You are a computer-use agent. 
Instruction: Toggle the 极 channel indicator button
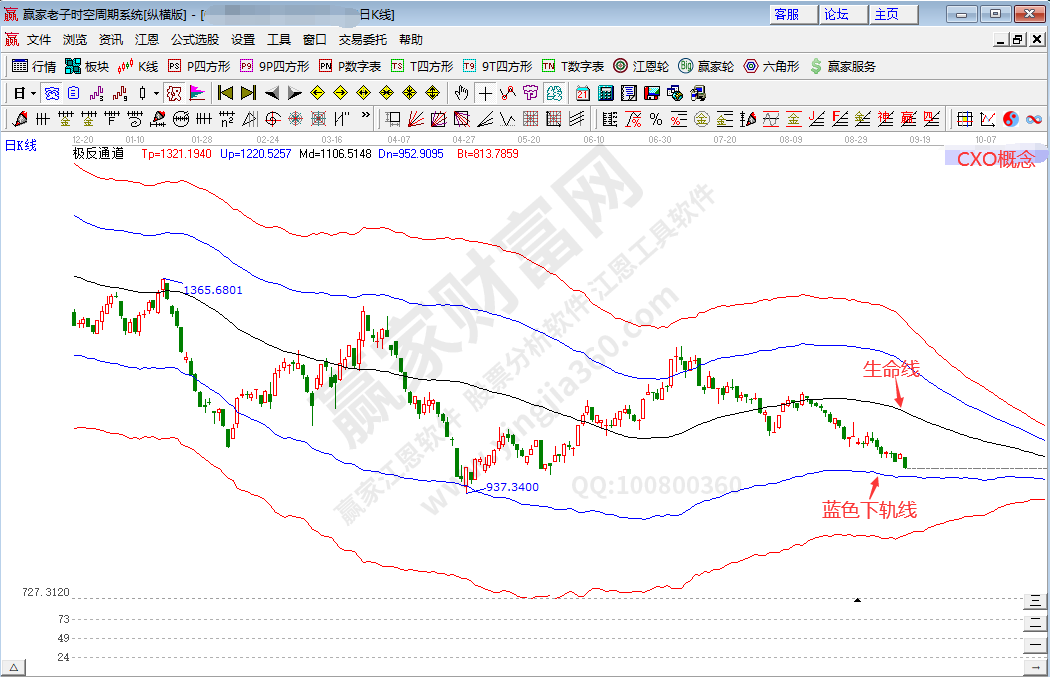(x=174, y=93)
